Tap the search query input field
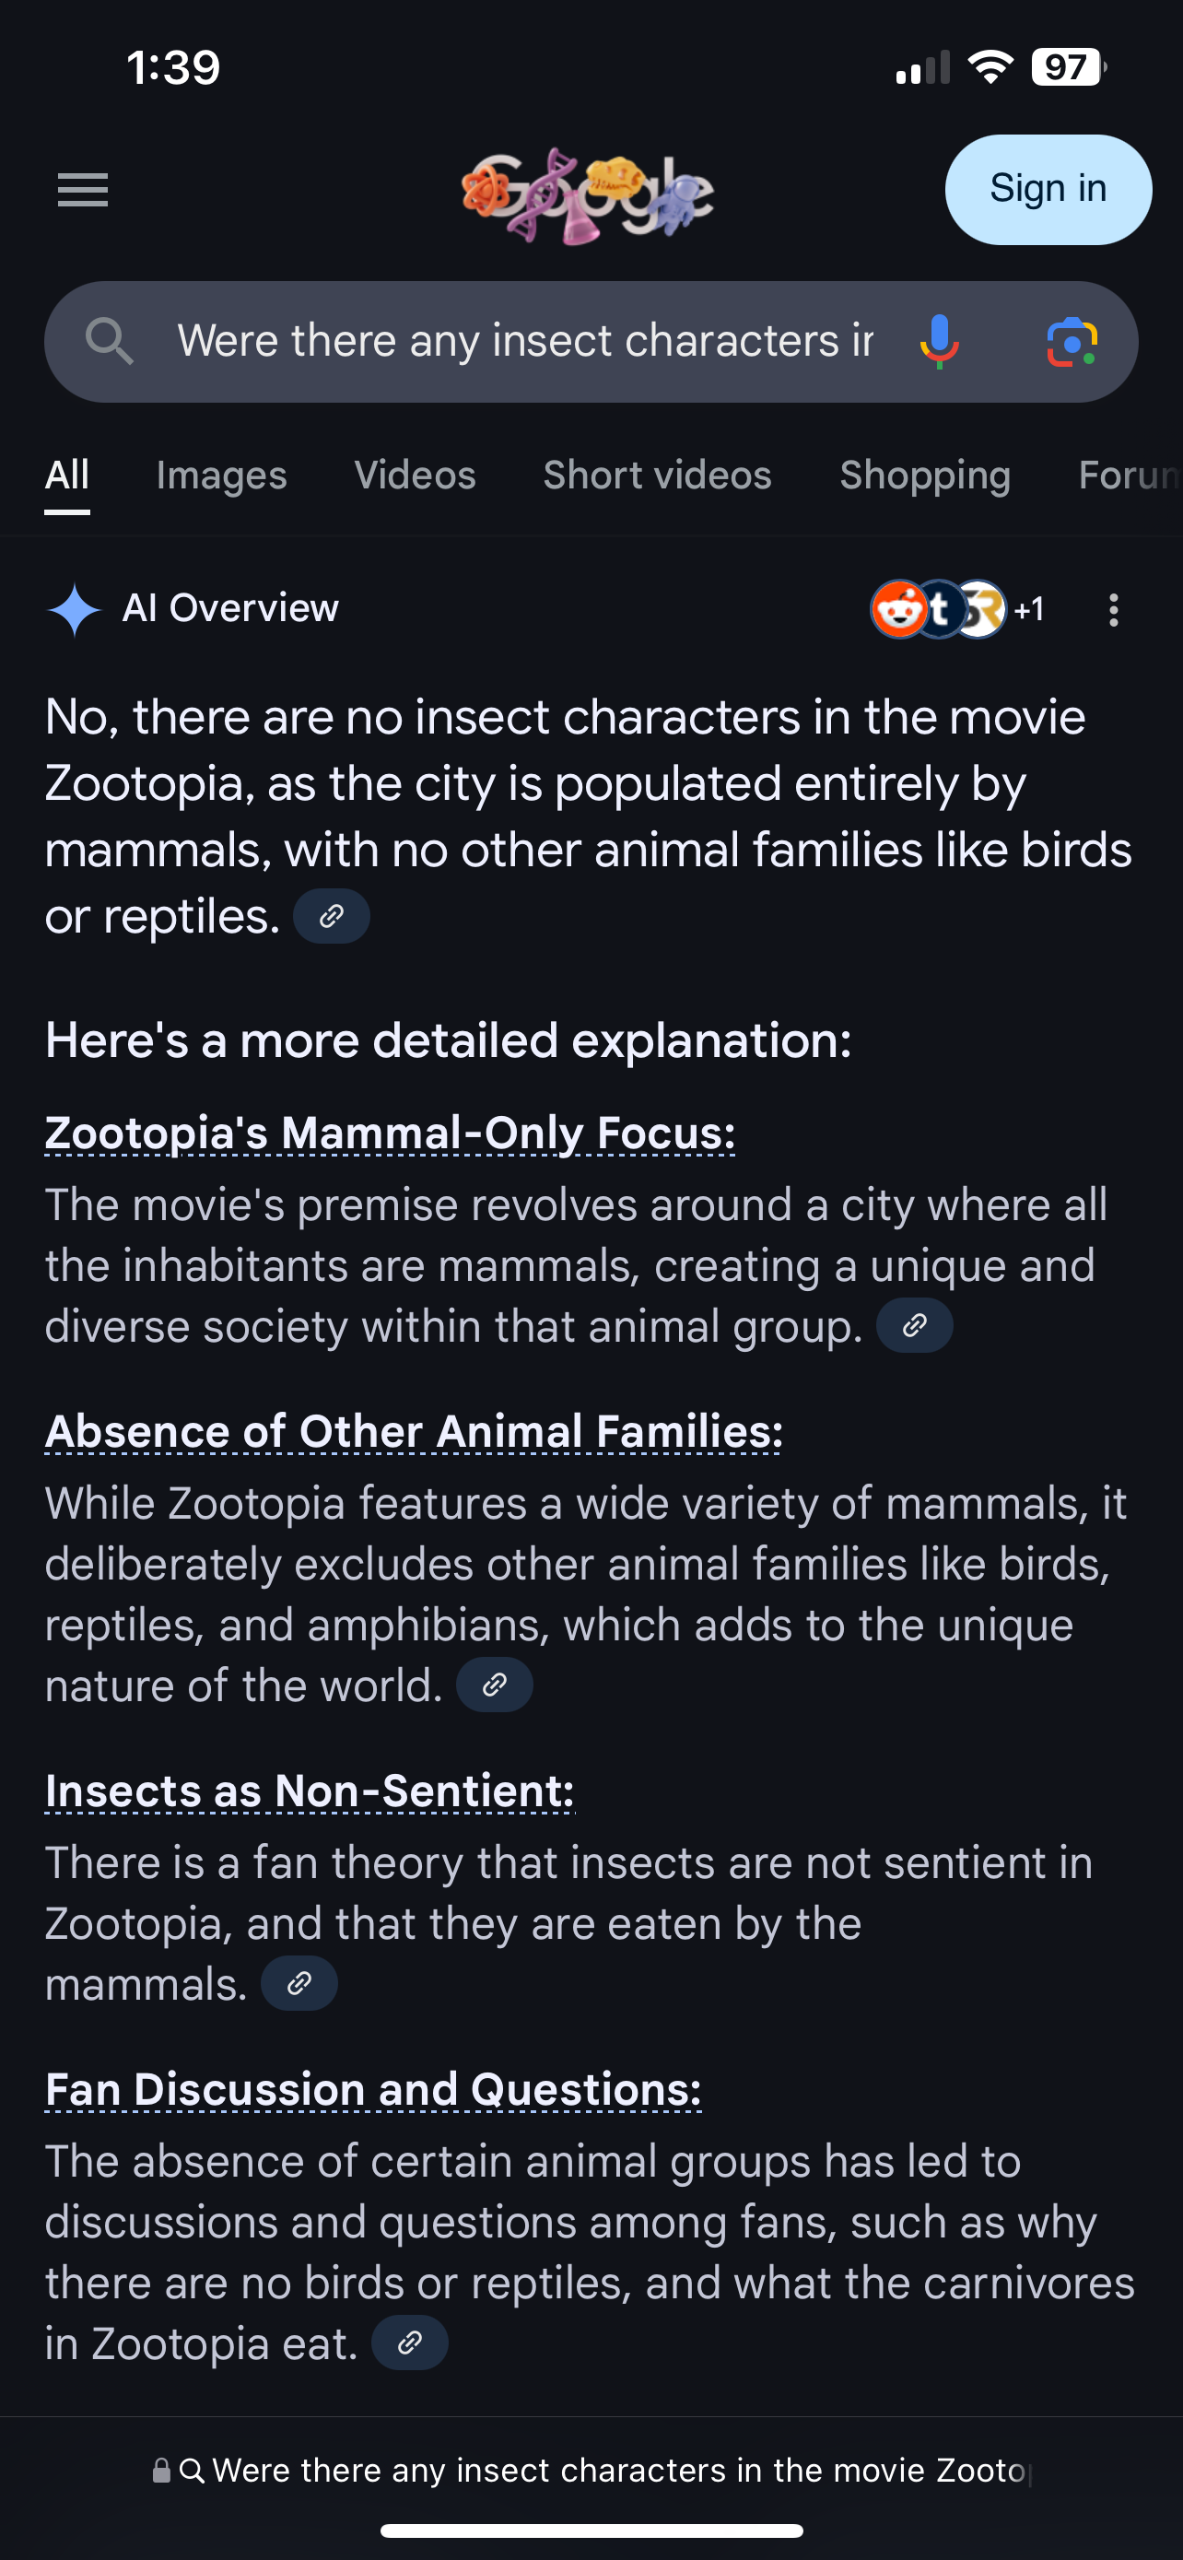 (525, 342)
